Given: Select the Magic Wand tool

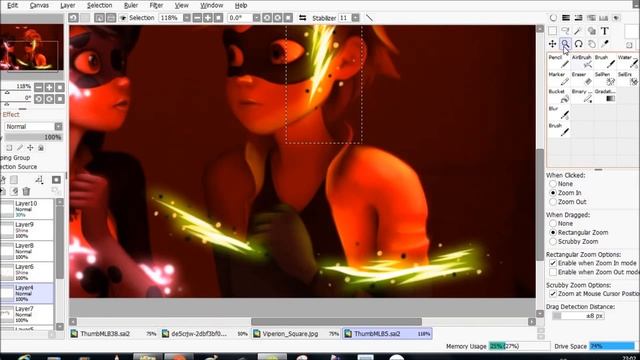Looking at the screenshot, I should pos(578,31).
